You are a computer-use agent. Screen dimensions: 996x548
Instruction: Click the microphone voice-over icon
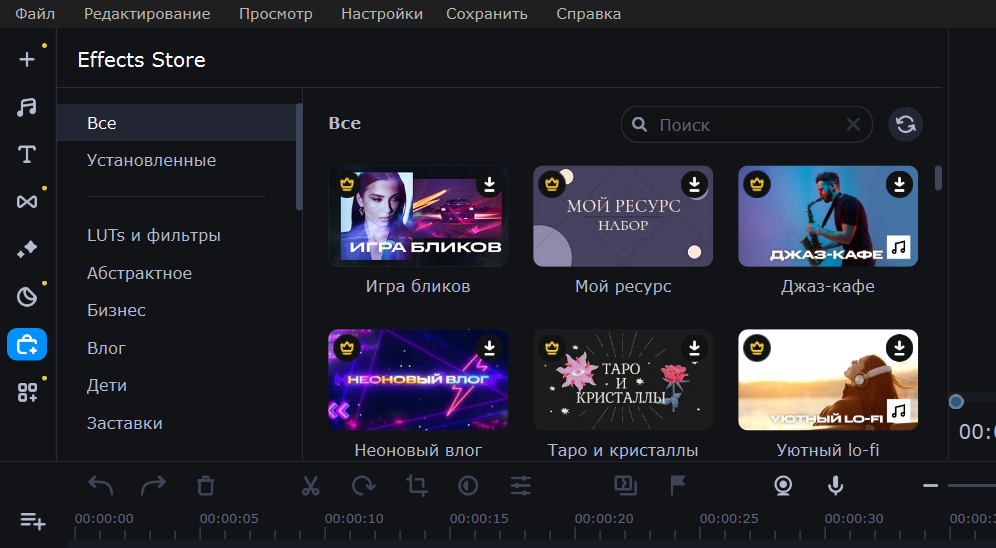pos(835,486)
